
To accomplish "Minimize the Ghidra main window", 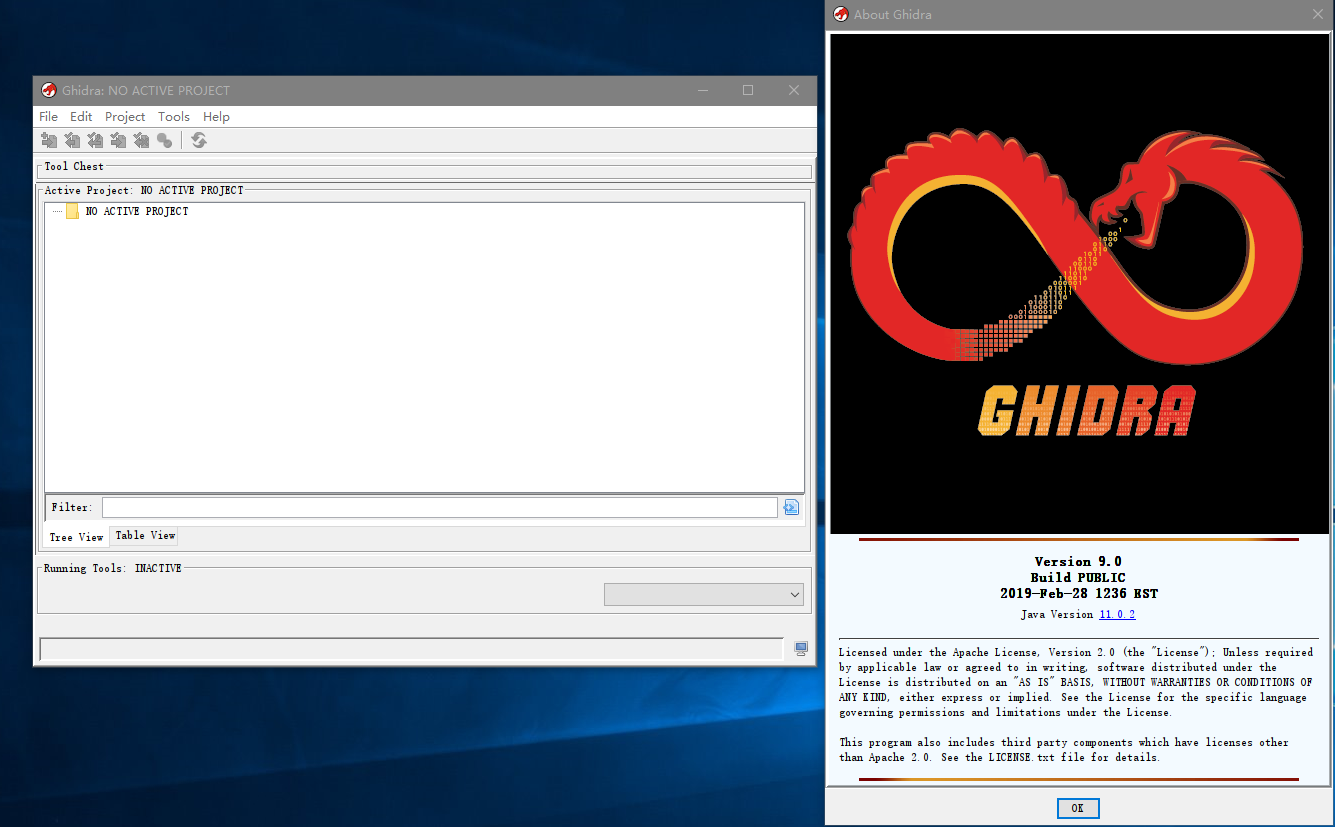I will [704, 90].
